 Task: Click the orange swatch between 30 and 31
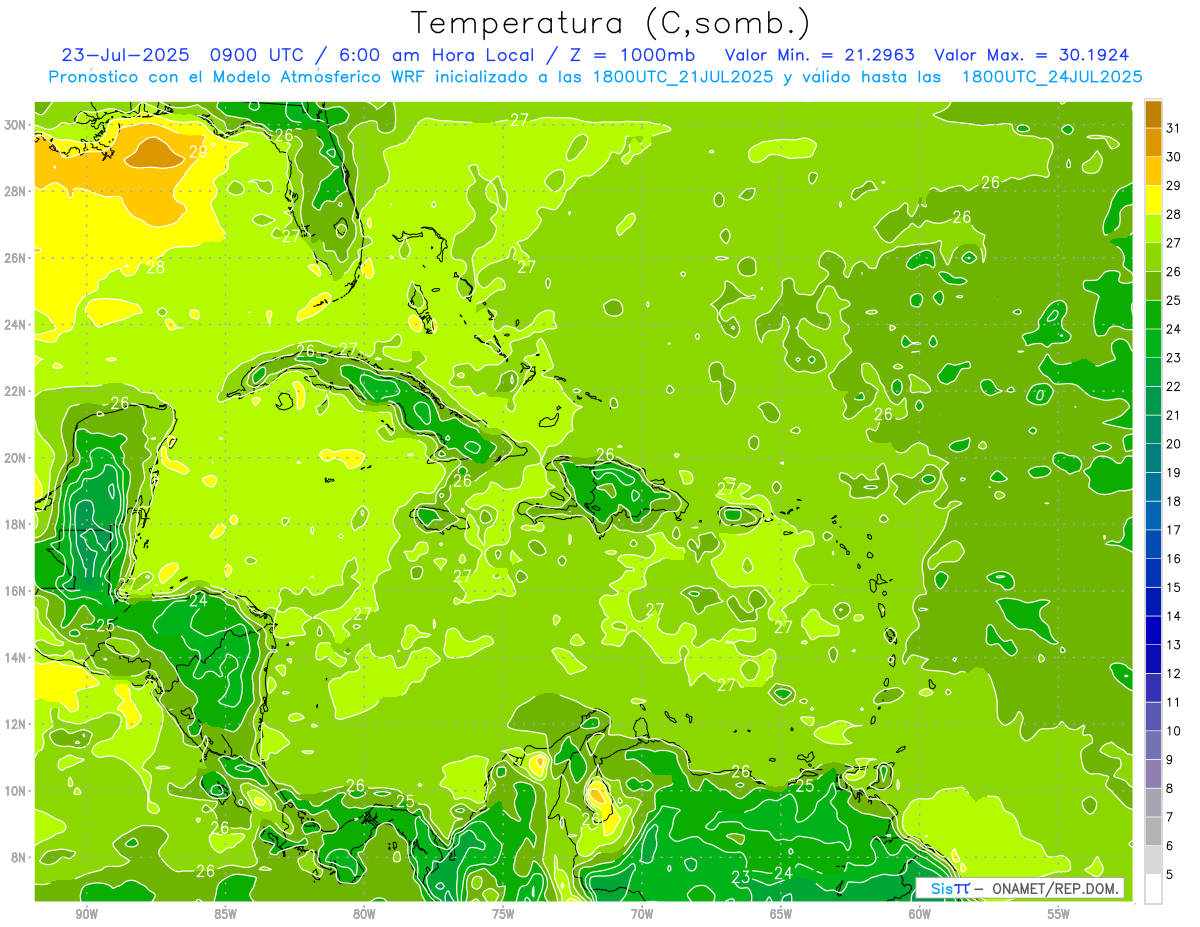coord(1153,143)
